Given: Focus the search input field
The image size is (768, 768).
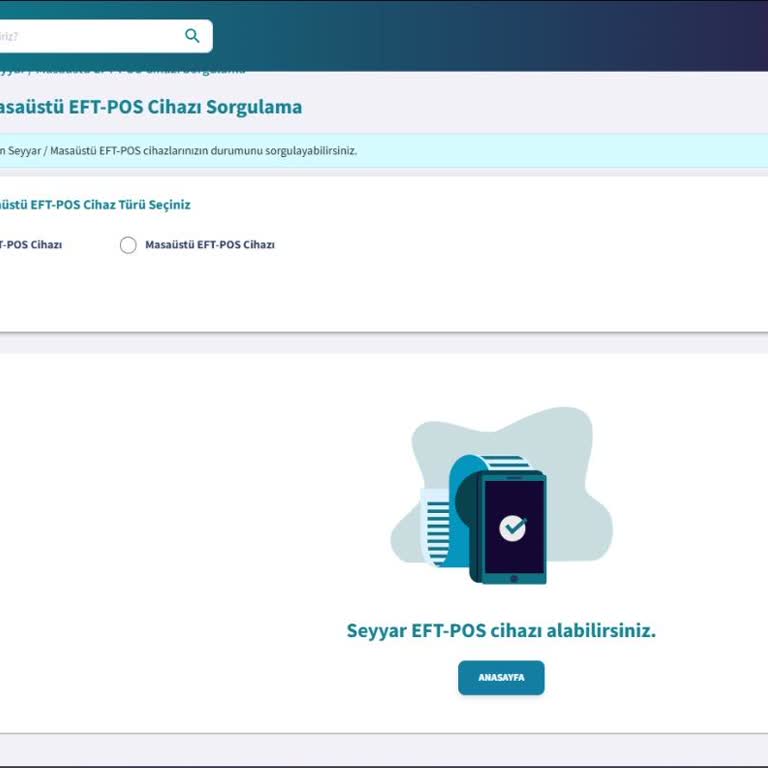Looking at the screenshot, I should pyautogui.click(x=105, y=36).
